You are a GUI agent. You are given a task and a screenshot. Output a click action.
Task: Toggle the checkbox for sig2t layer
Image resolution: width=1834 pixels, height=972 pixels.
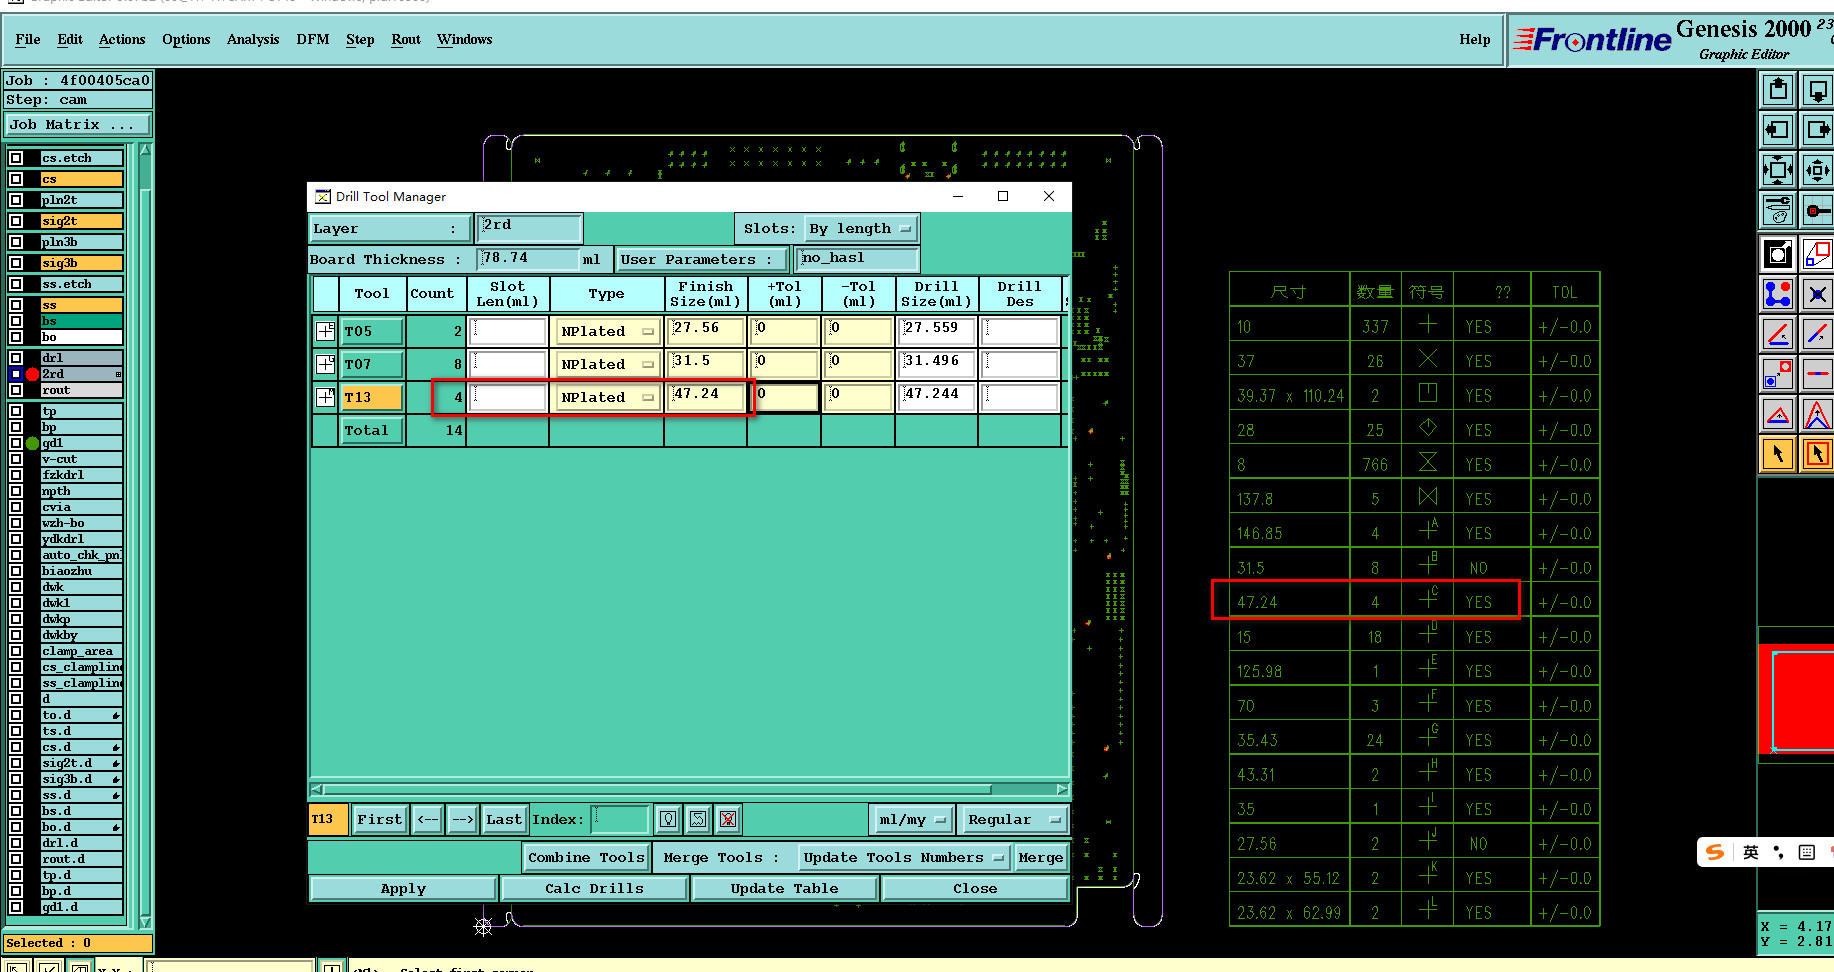pos(16,221)
